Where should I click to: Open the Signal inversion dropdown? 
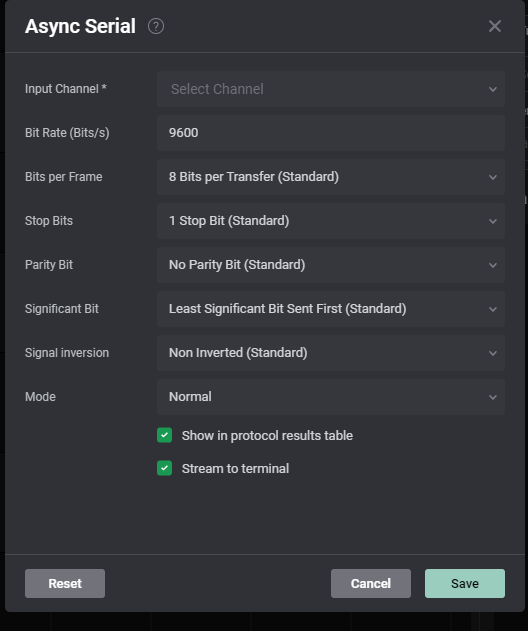pyautogui.click(x=331, y=353)
